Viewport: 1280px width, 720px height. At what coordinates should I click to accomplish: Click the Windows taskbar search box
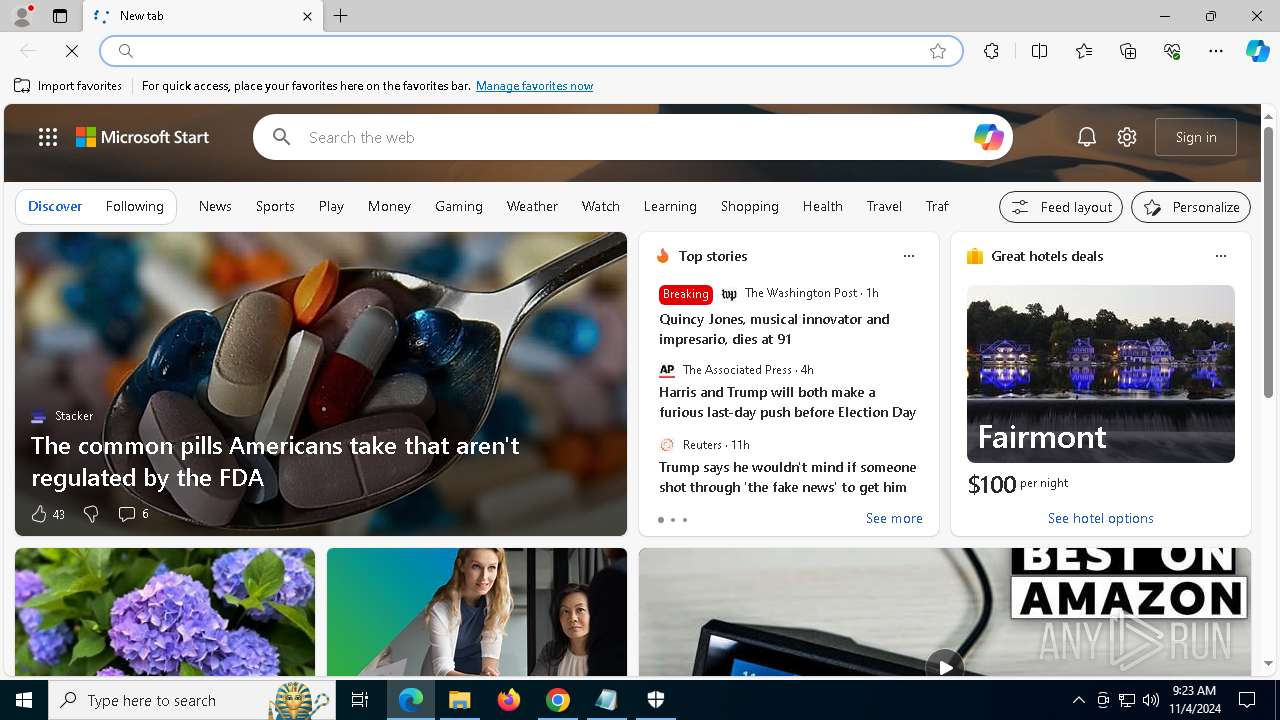(x=192, y=700)
